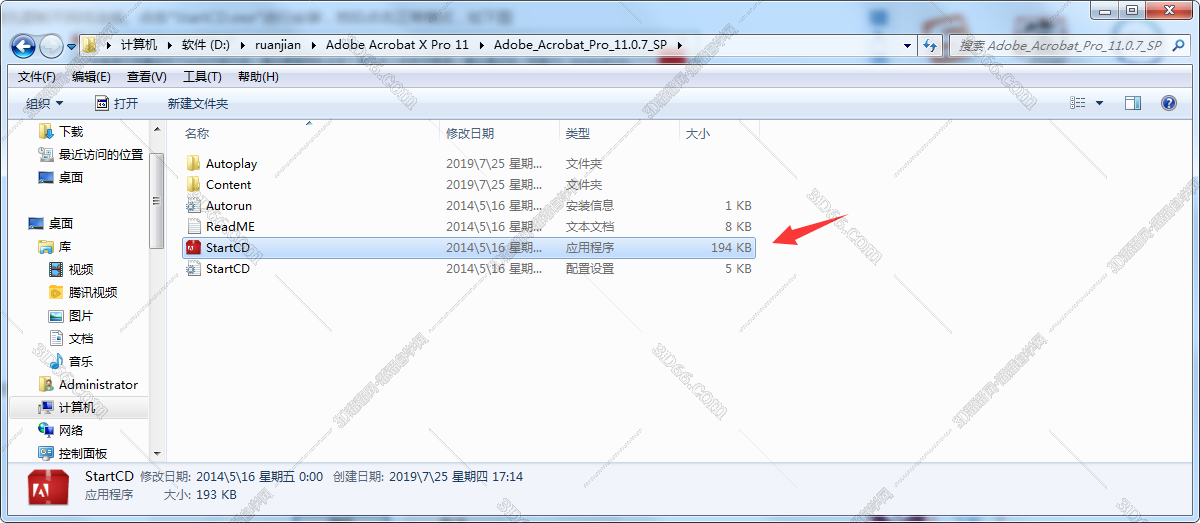Viewport: 1200px width, 523px height.
Task: Select Administrator in the navigation pane
Action: pos(98,384)
